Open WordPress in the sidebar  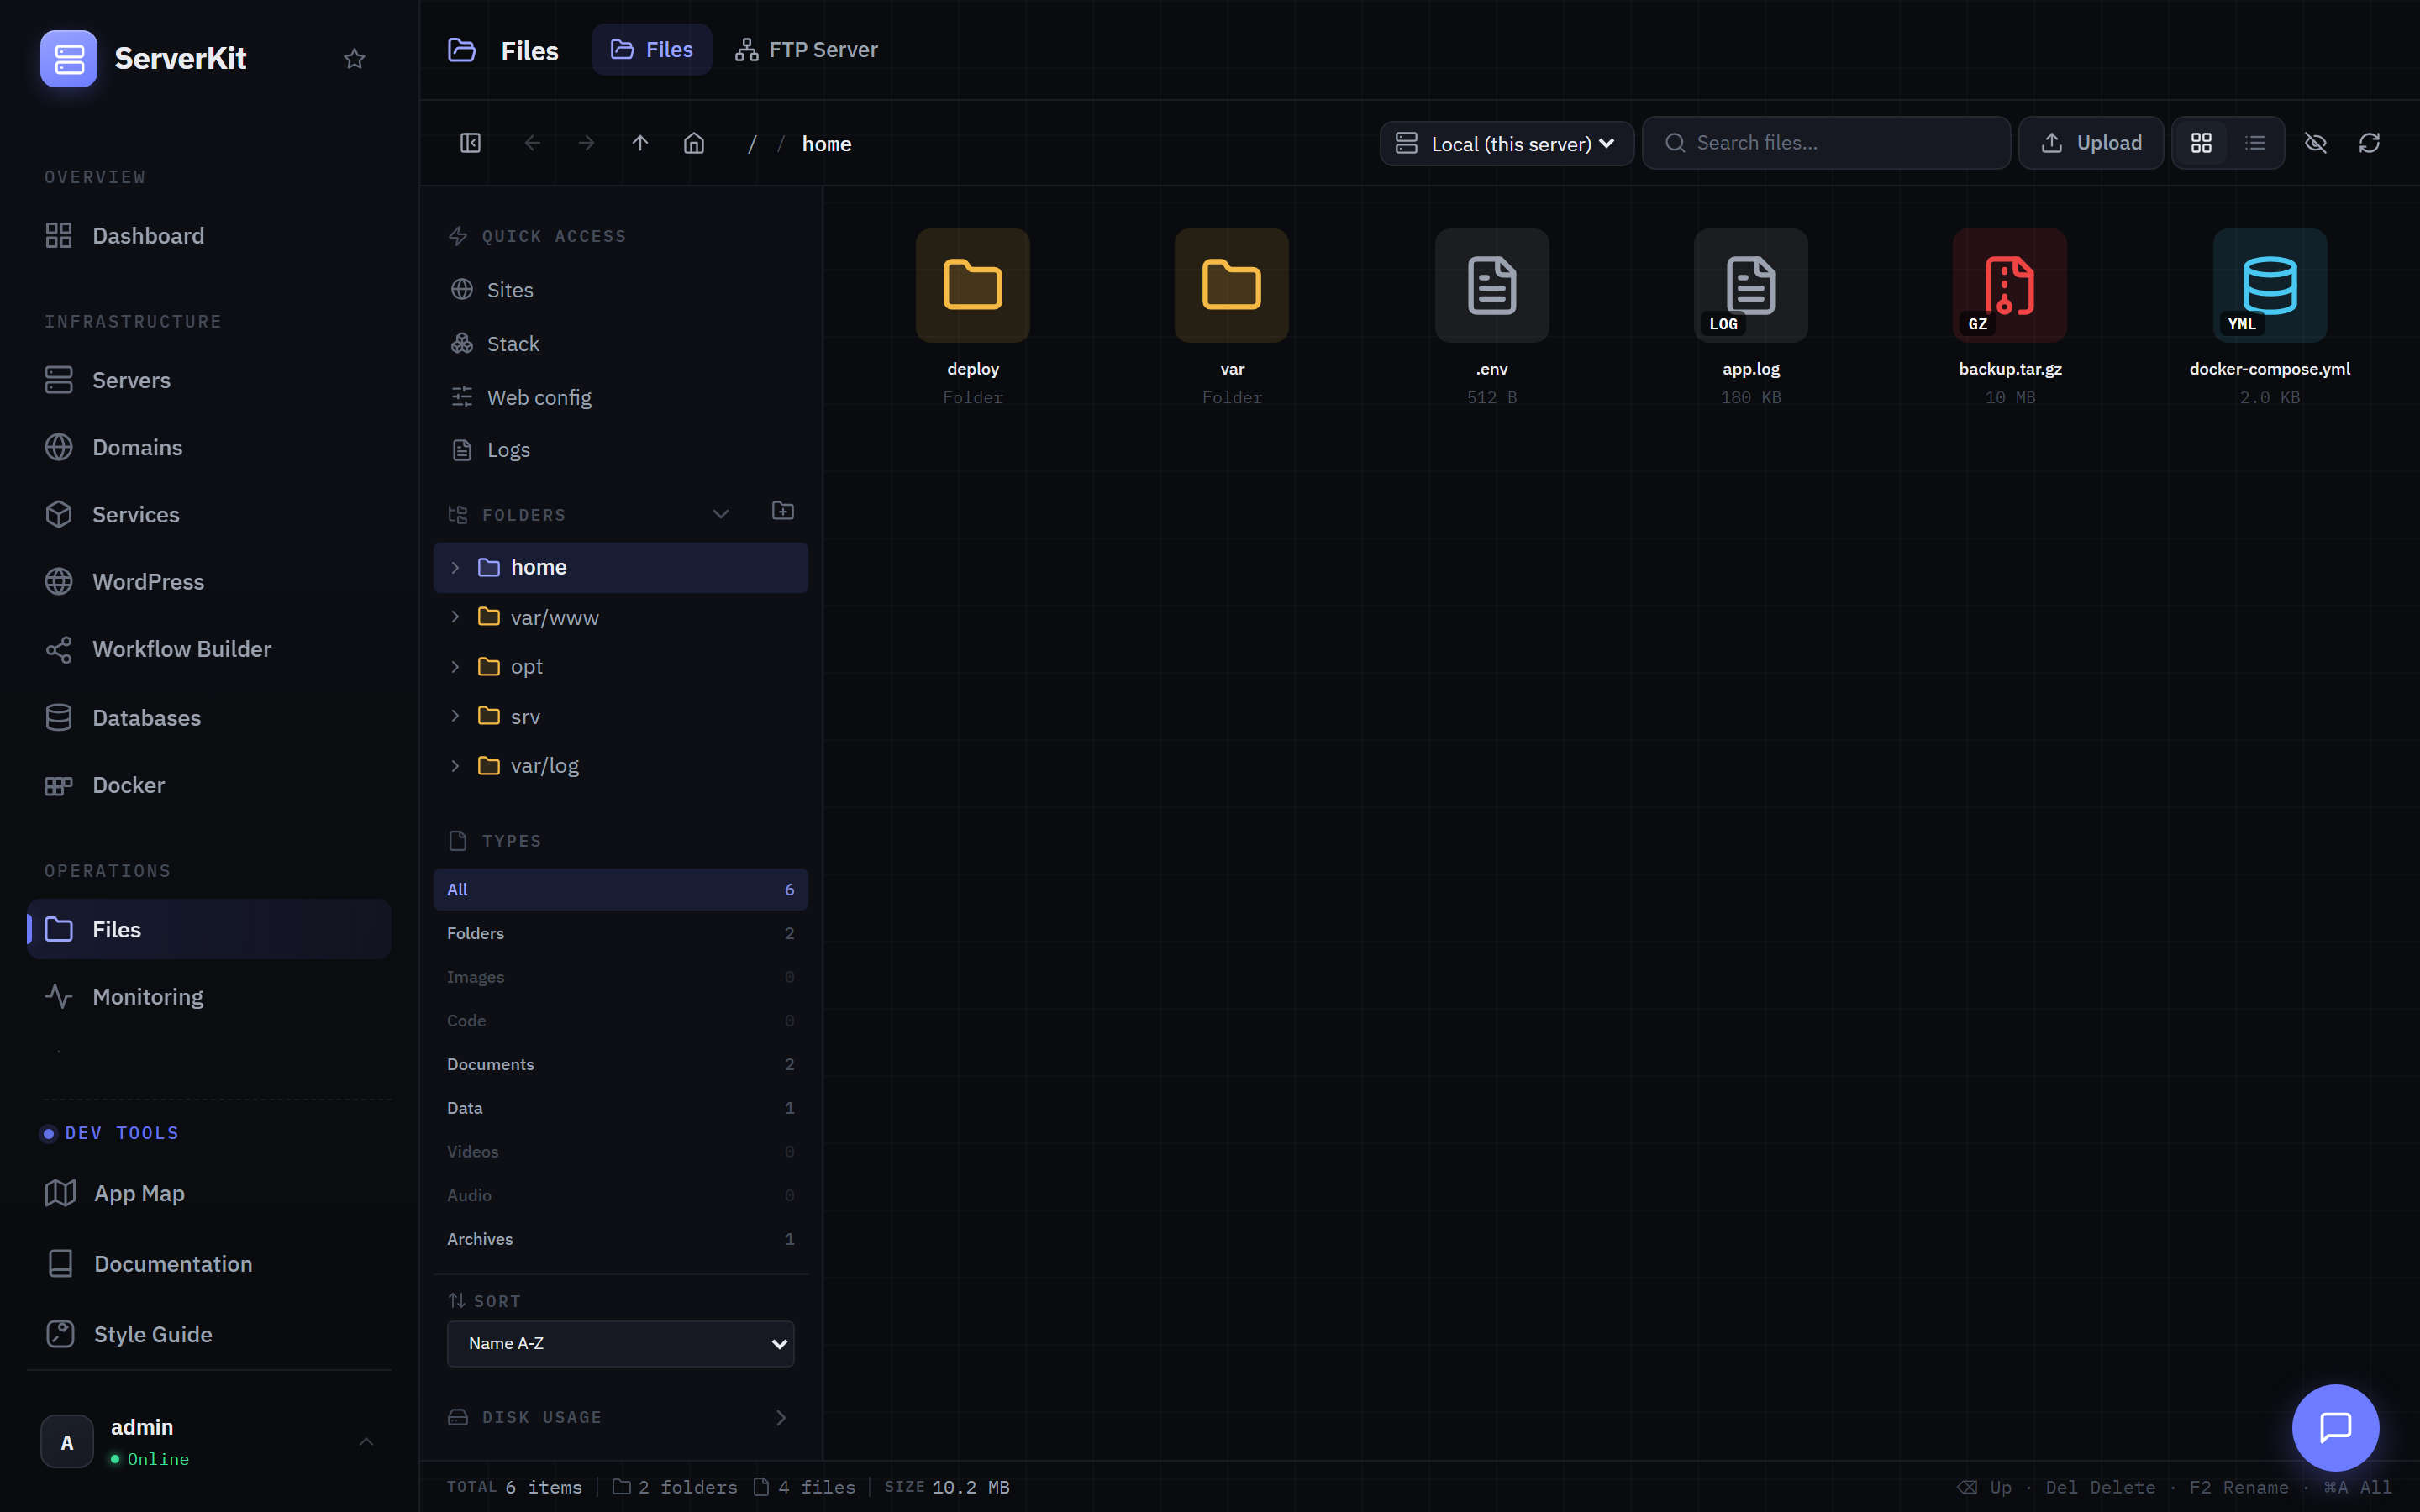coord(209,581)
